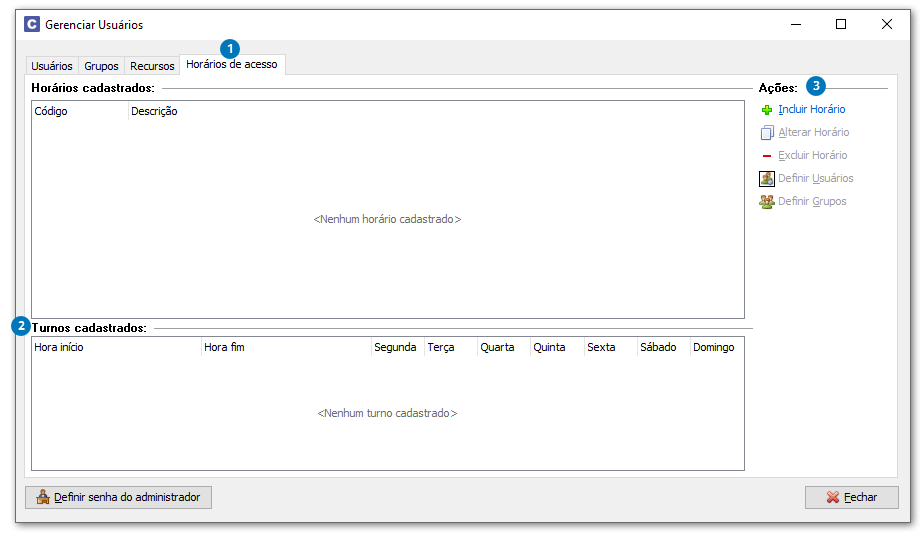Image resolution: width=924 pixels, height=536 pixels.
Task: Close the window with title bar X
Action: [886, 24]
